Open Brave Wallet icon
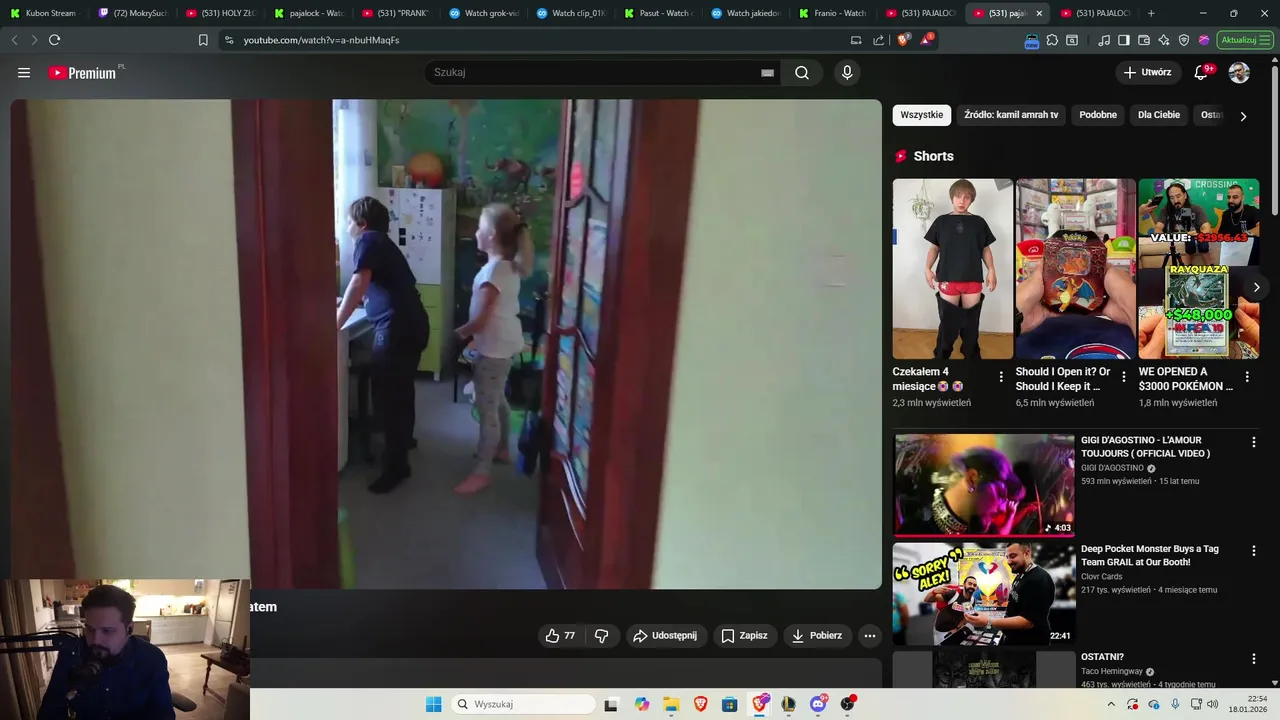This screenshot has height=720, width=1280. point(1144,40)
